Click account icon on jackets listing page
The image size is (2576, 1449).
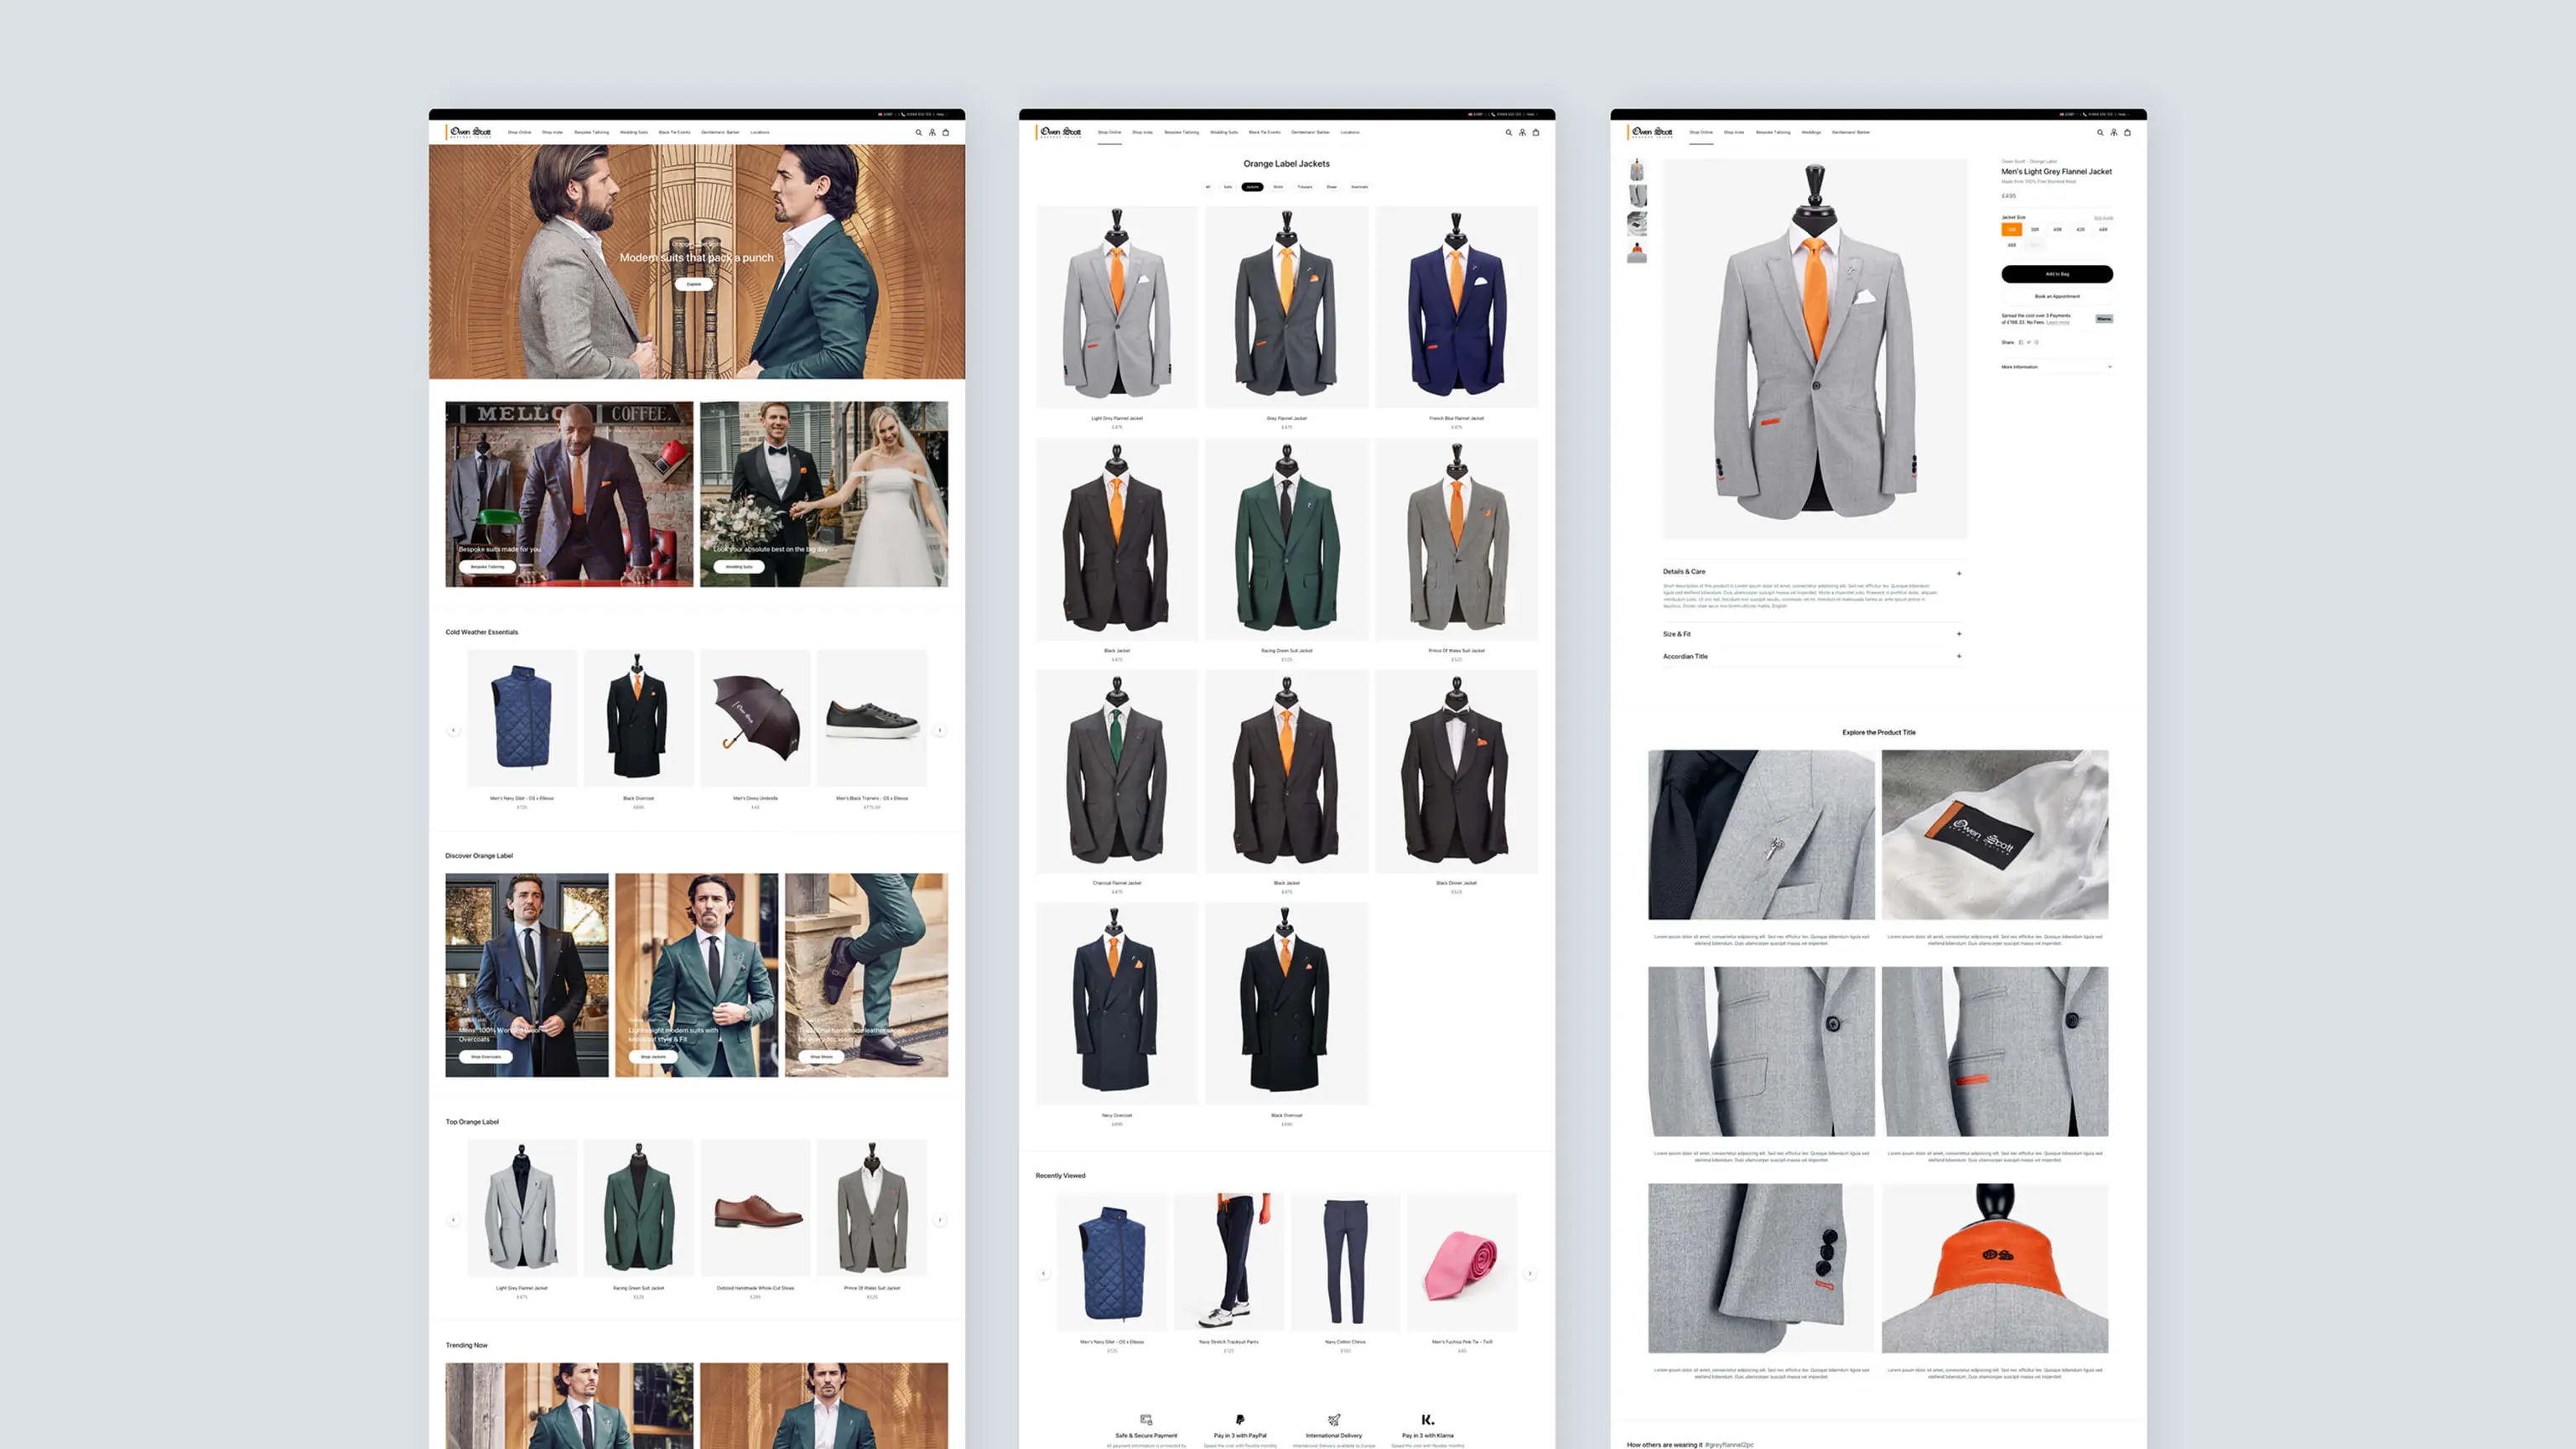pos(1522,132)
